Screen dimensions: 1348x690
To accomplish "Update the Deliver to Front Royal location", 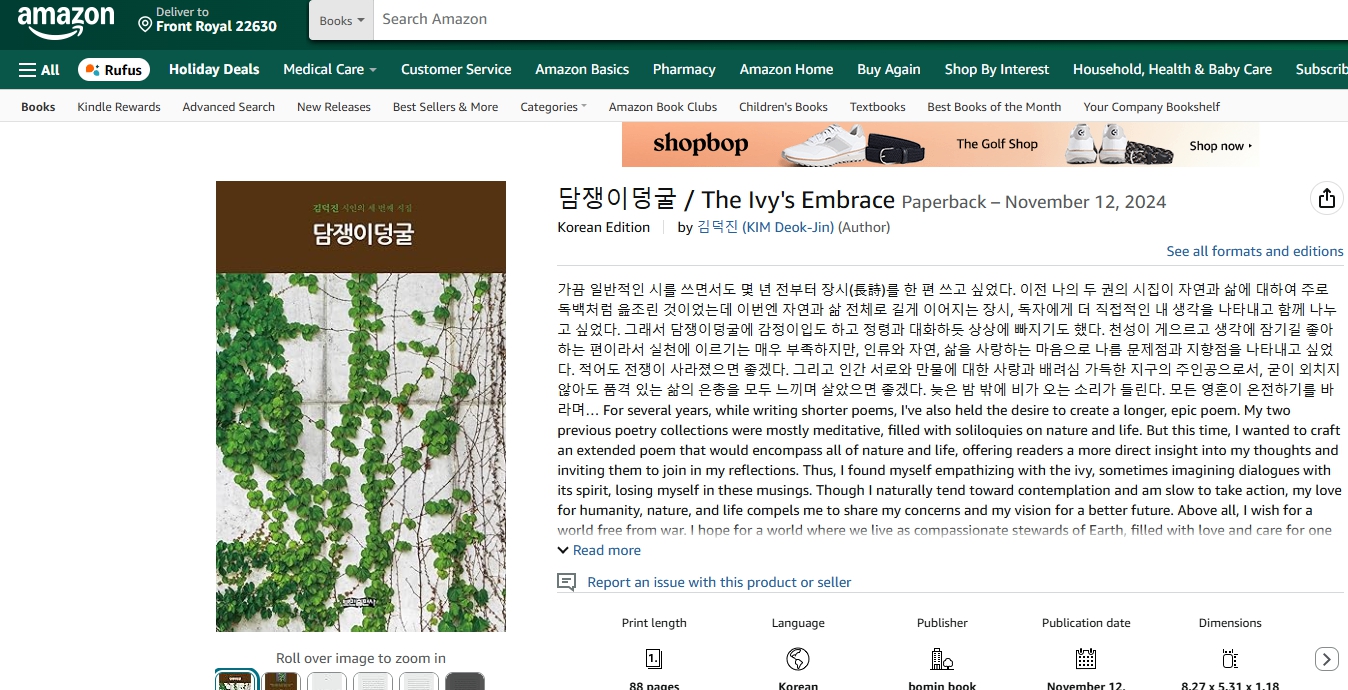I will coord(208,20).
